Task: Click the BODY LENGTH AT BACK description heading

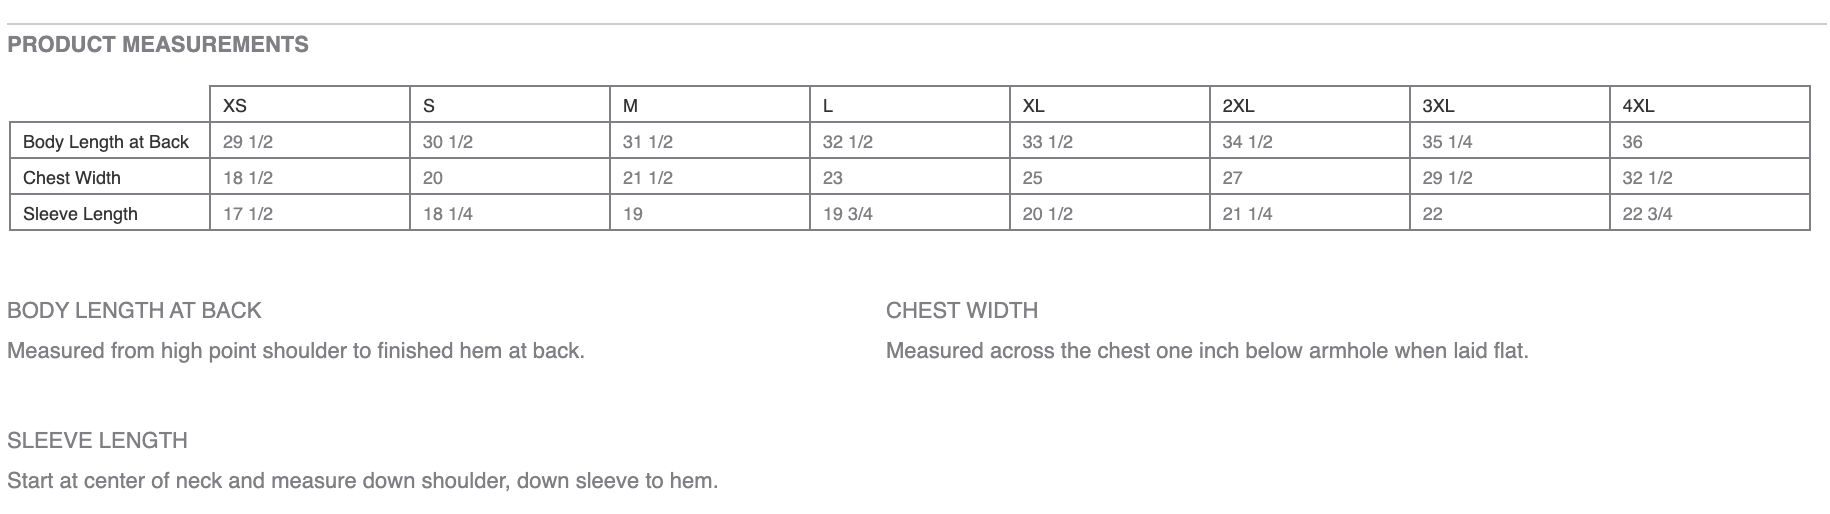Action: (x=134, y=310)
